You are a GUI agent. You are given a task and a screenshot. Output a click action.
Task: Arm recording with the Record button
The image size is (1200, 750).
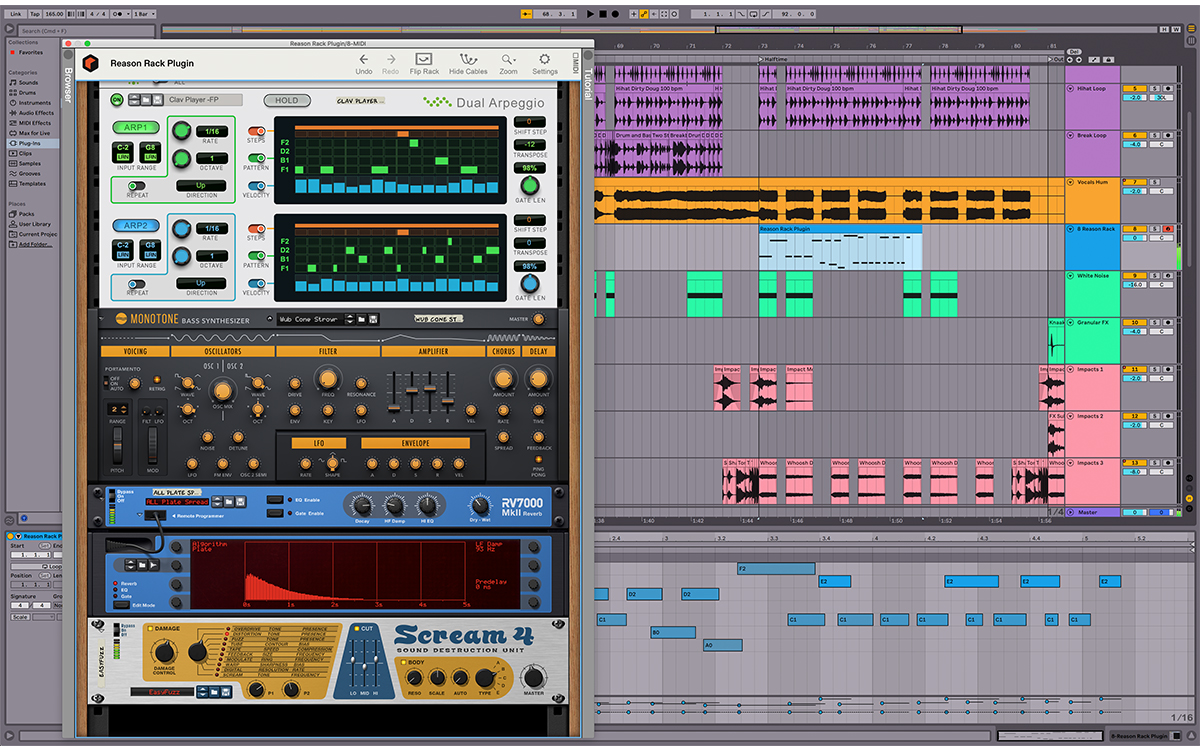tap(615, 14)
